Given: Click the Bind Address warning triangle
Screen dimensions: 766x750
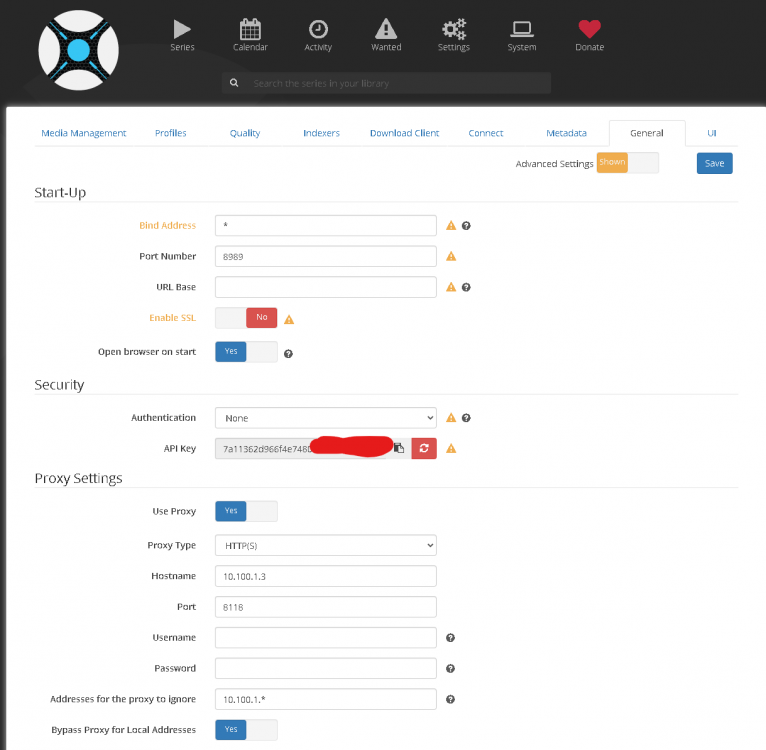Looking at the screenshot, I should [451, 226].
